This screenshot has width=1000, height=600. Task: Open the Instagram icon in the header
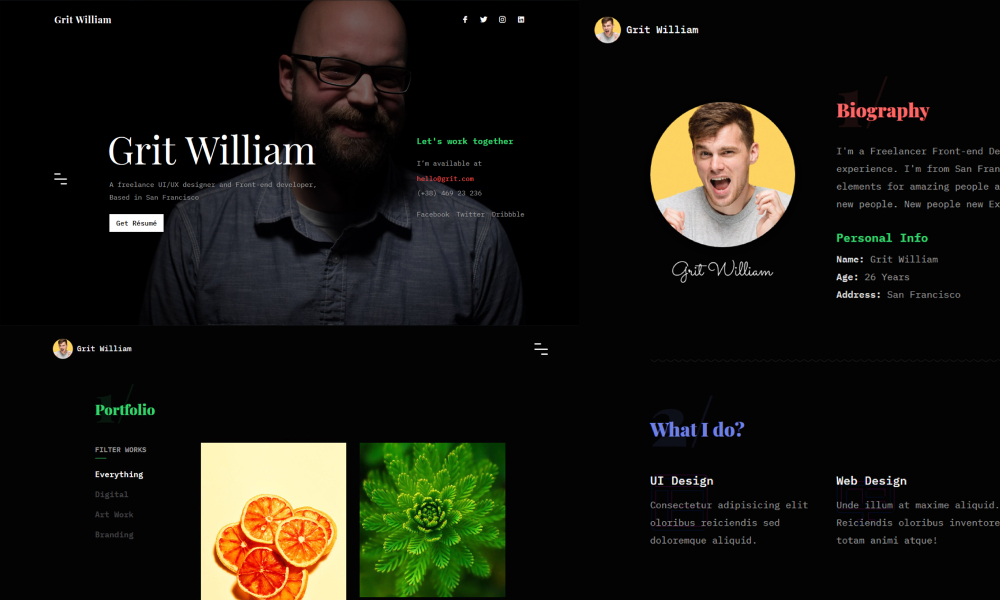tap(503, 20)
